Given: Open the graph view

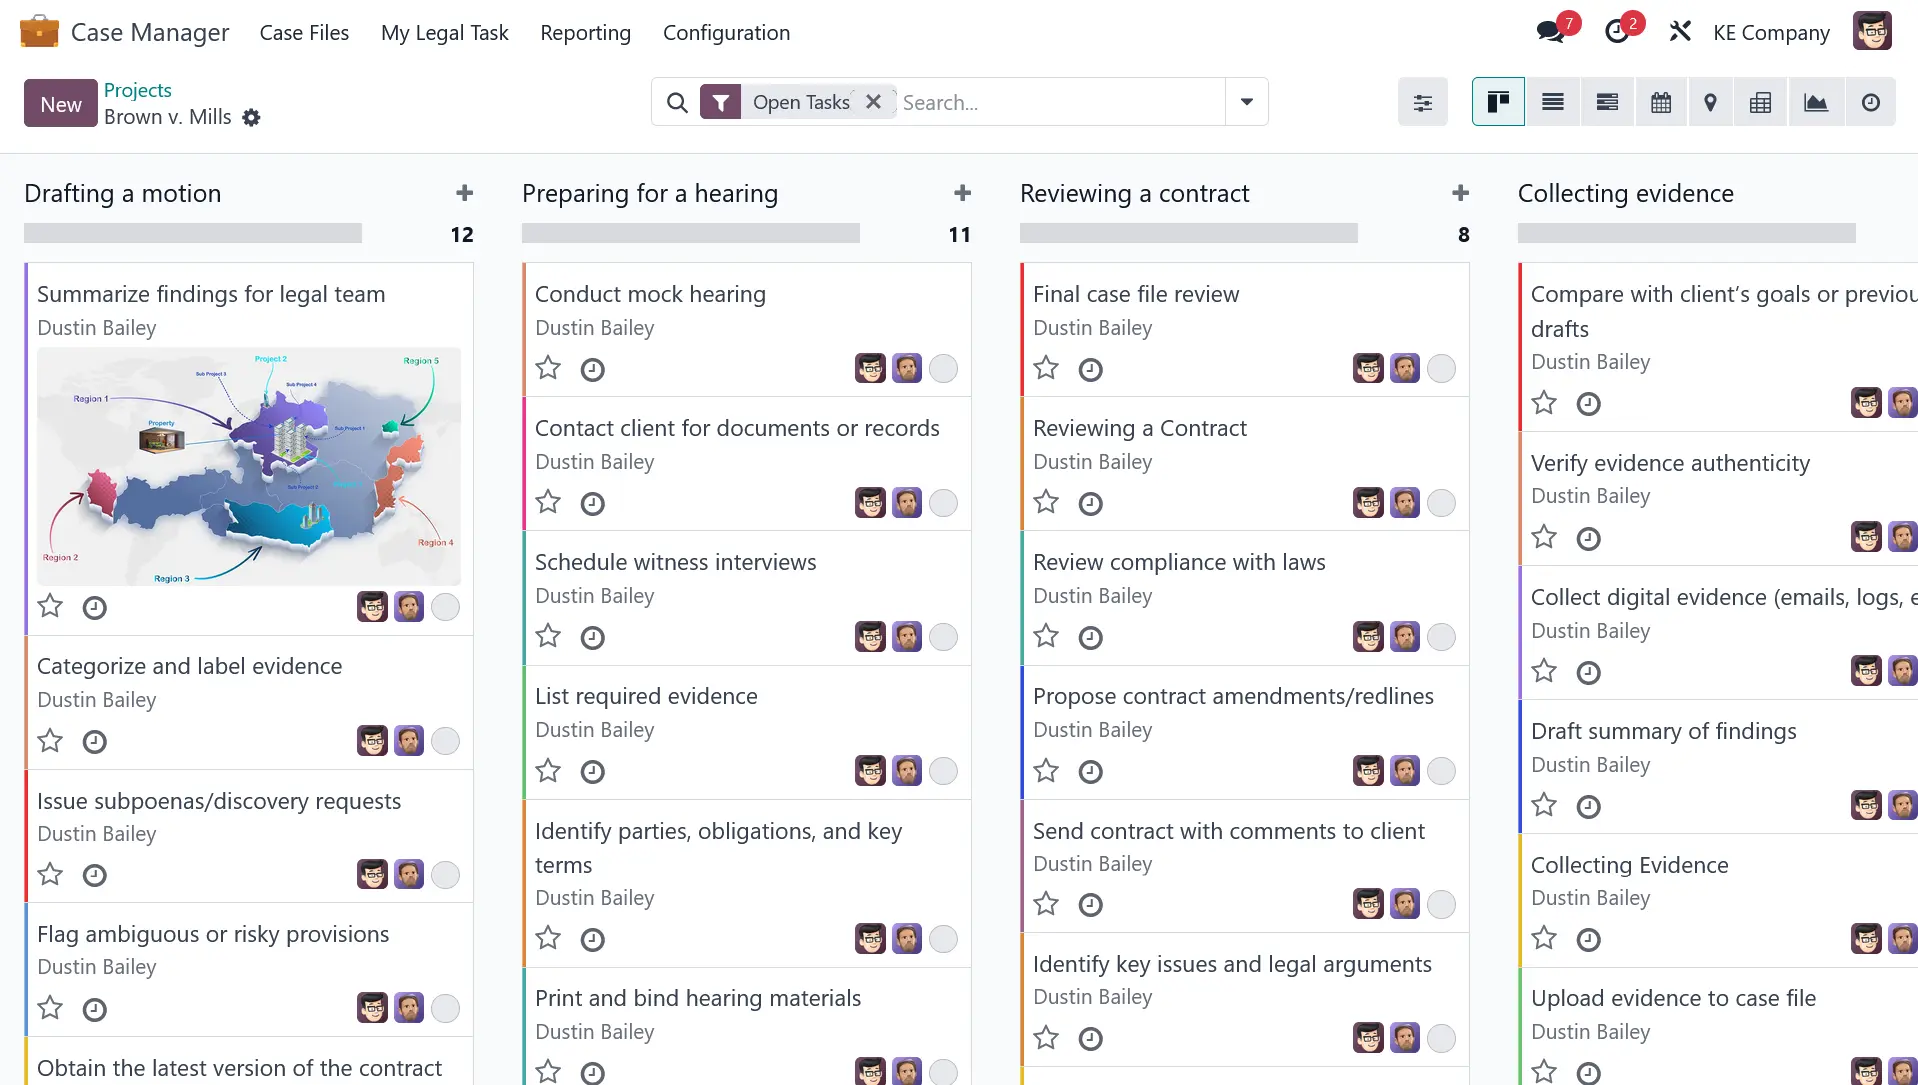Looking at the screenshot, I should pyautogui.click(x=1816, y=102).
